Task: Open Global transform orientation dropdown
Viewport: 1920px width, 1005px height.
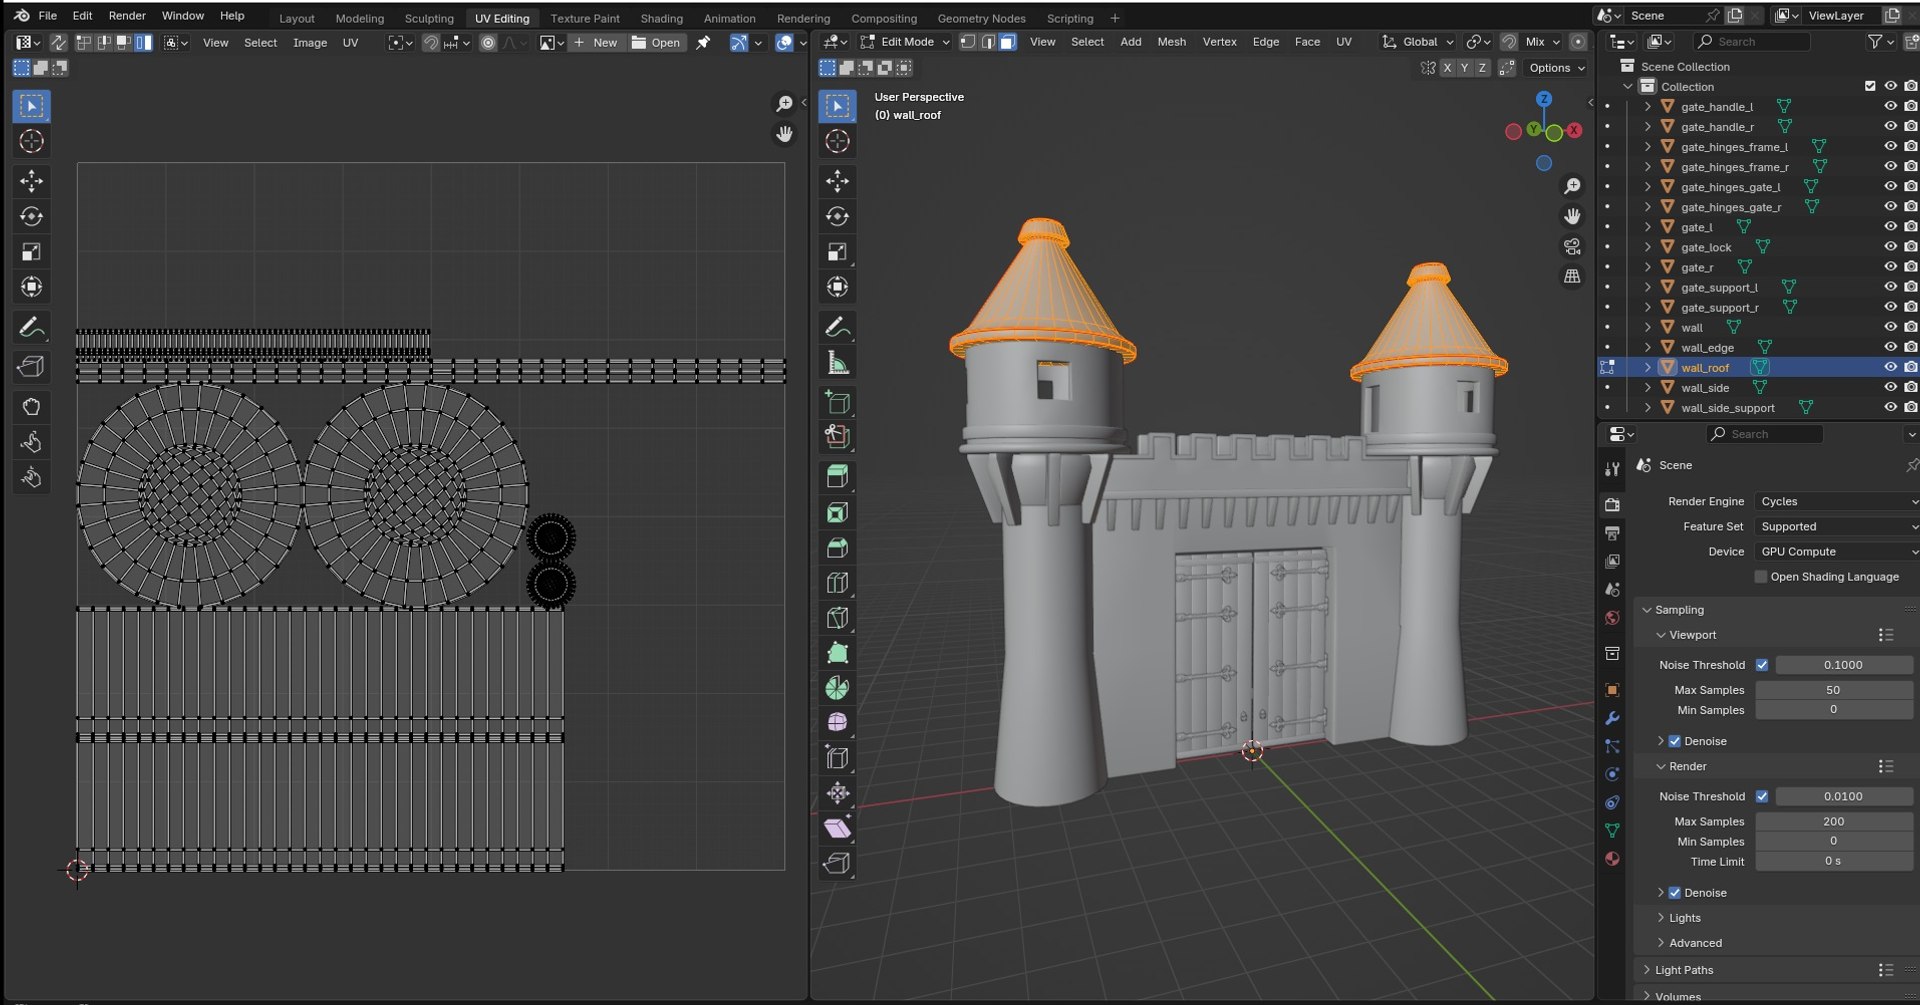Action: coord(1418,42)
